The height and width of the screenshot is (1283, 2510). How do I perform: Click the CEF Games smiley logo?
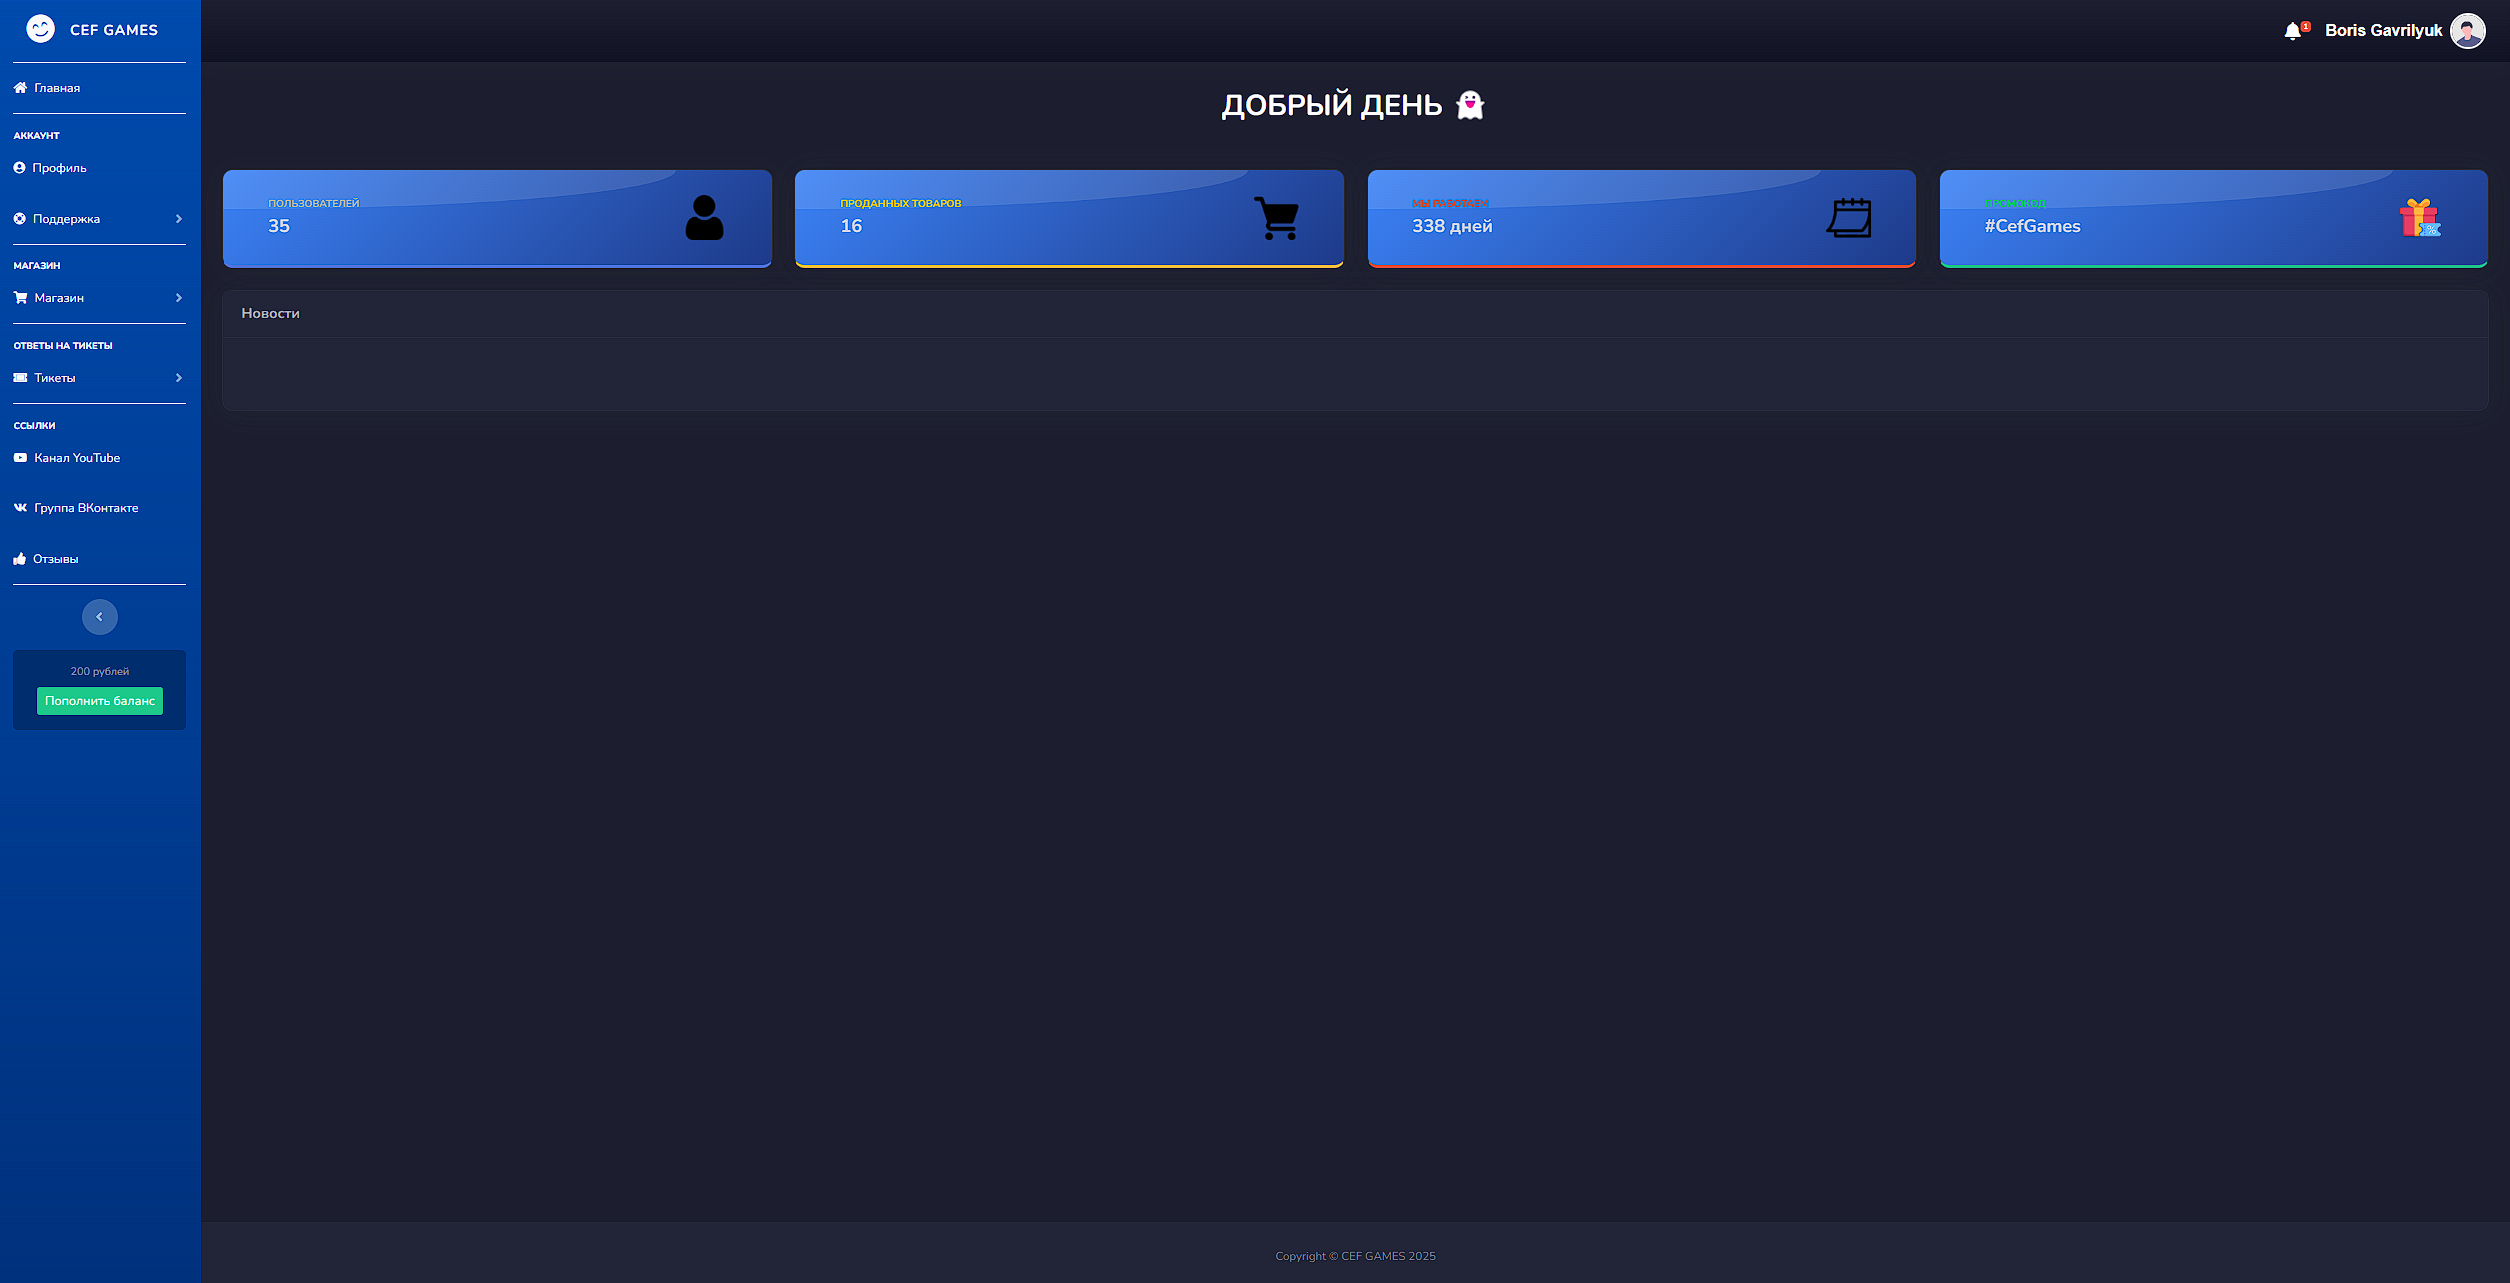point(40,29)
